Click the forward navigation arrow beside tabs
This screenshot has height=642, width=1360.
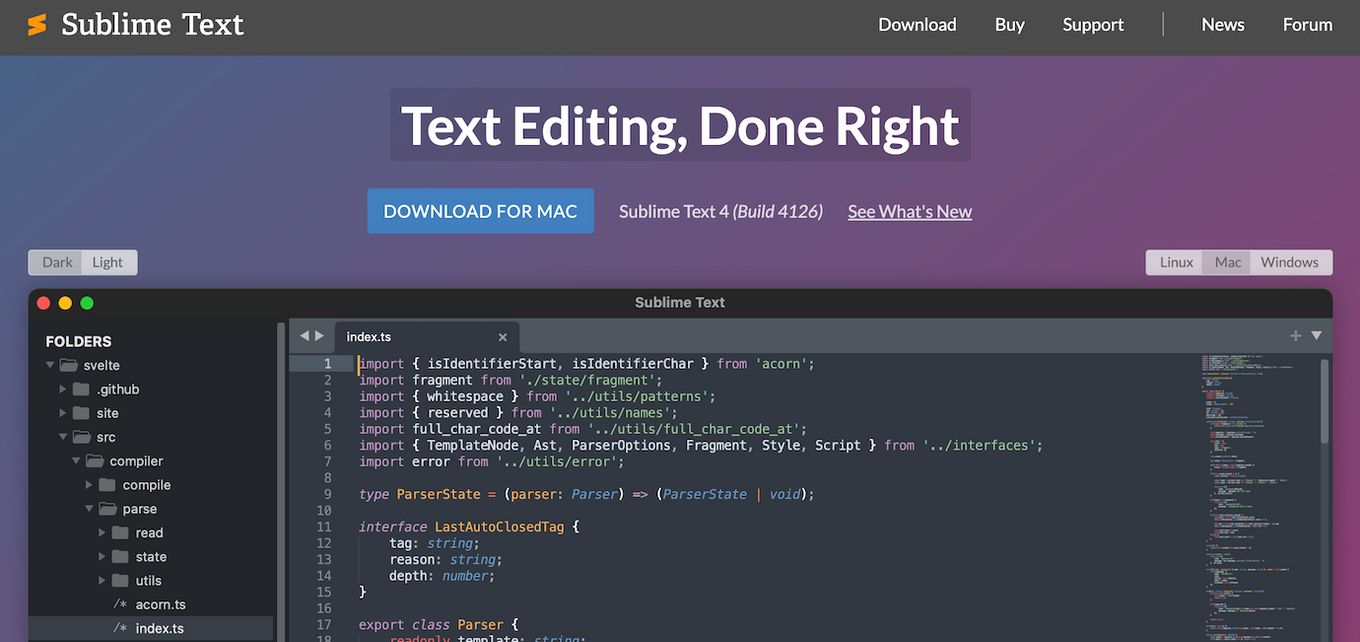(319, 336)
